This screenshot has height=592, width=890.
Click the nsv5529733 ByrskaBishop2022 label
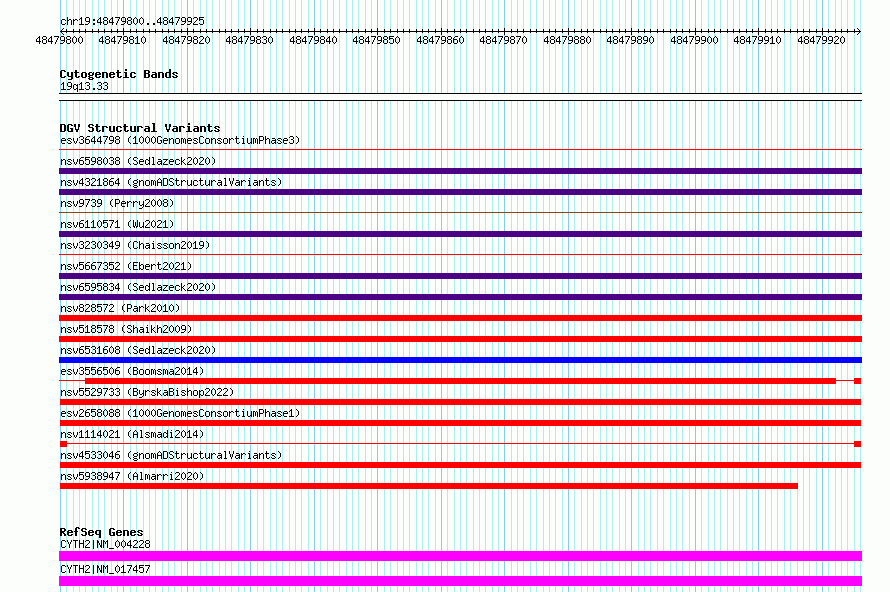tap(147, 392)
